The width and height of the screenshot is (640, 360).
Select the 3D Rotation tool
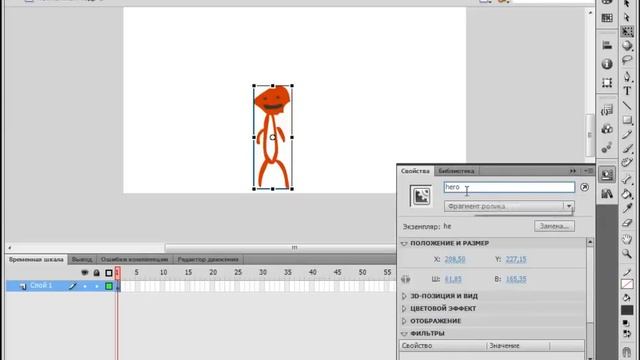click(627, 46)
